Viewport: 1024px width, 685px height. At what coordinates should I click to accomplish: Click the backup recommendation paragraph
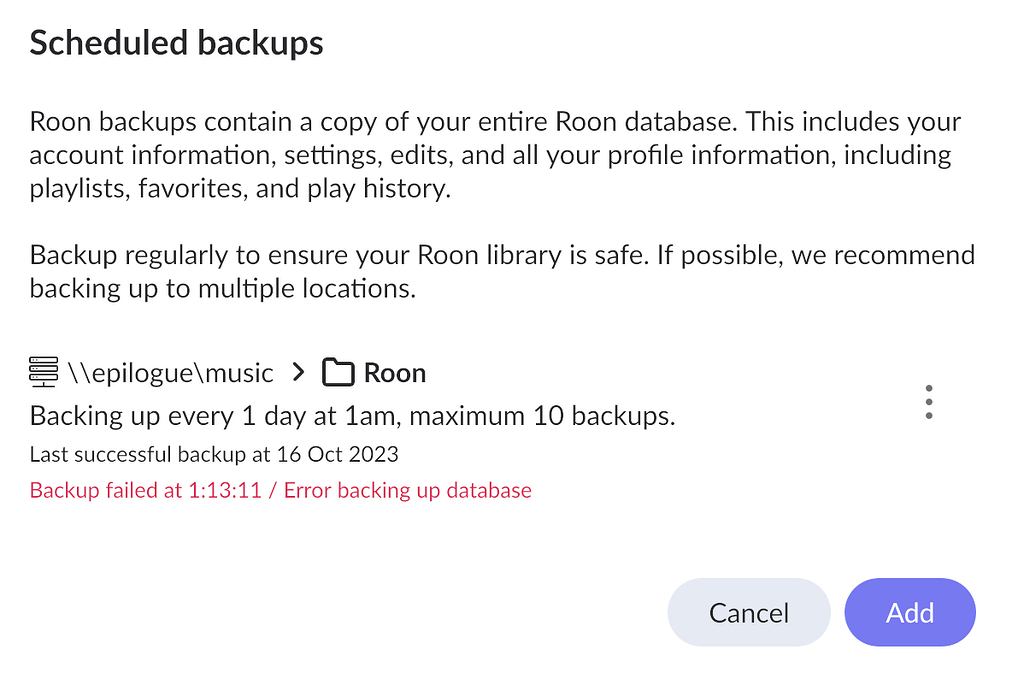500,271
